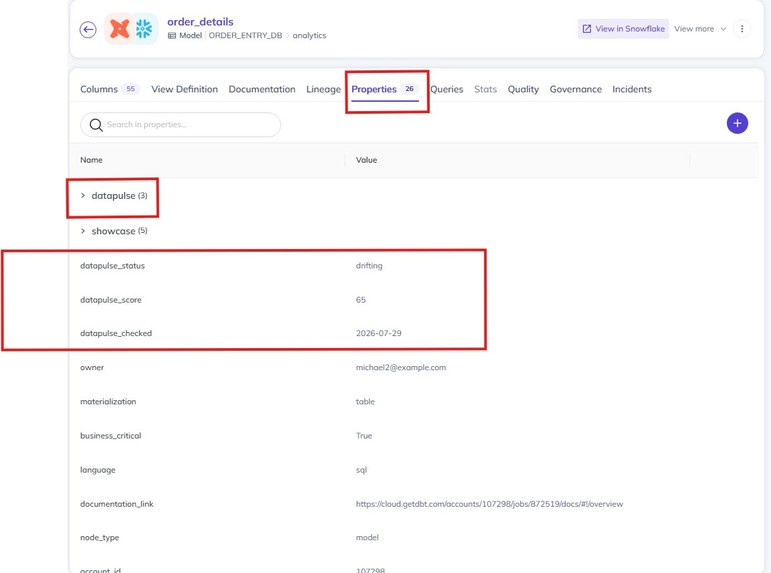771x573 pixels.
Task: Focus the Search in properties field
Action: tap(180, 125)
